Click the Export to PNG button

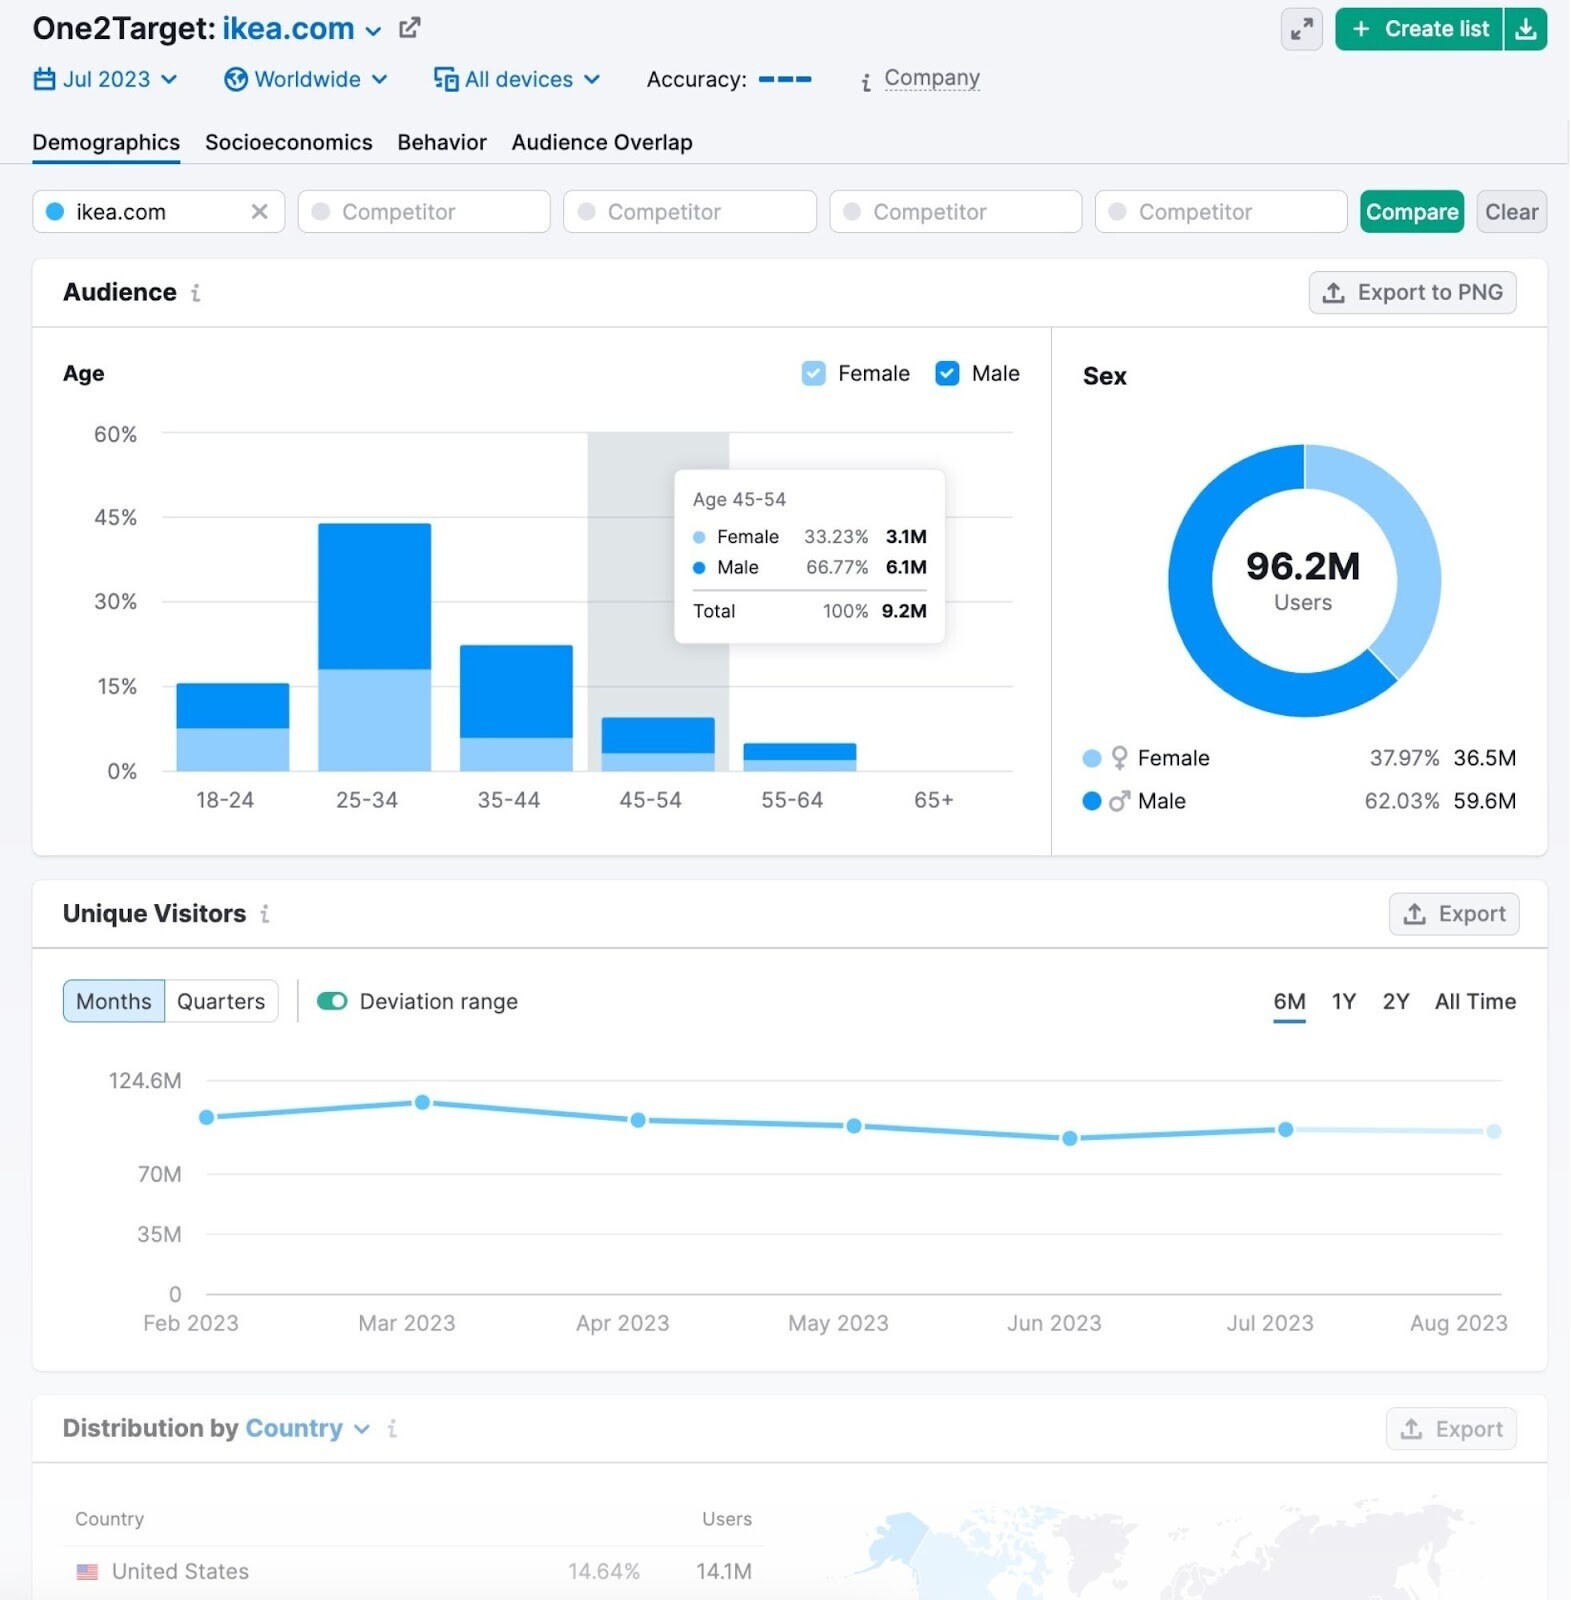click(1412, 293)
